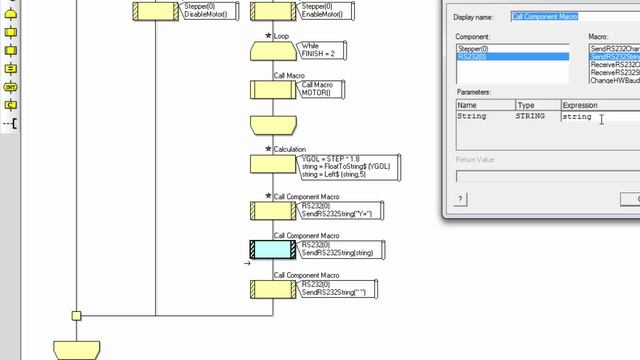This screenshot has height=360, width=640.
Task: Select the Stepper DisableMotor flowchart block
Action: coord(156,11)
